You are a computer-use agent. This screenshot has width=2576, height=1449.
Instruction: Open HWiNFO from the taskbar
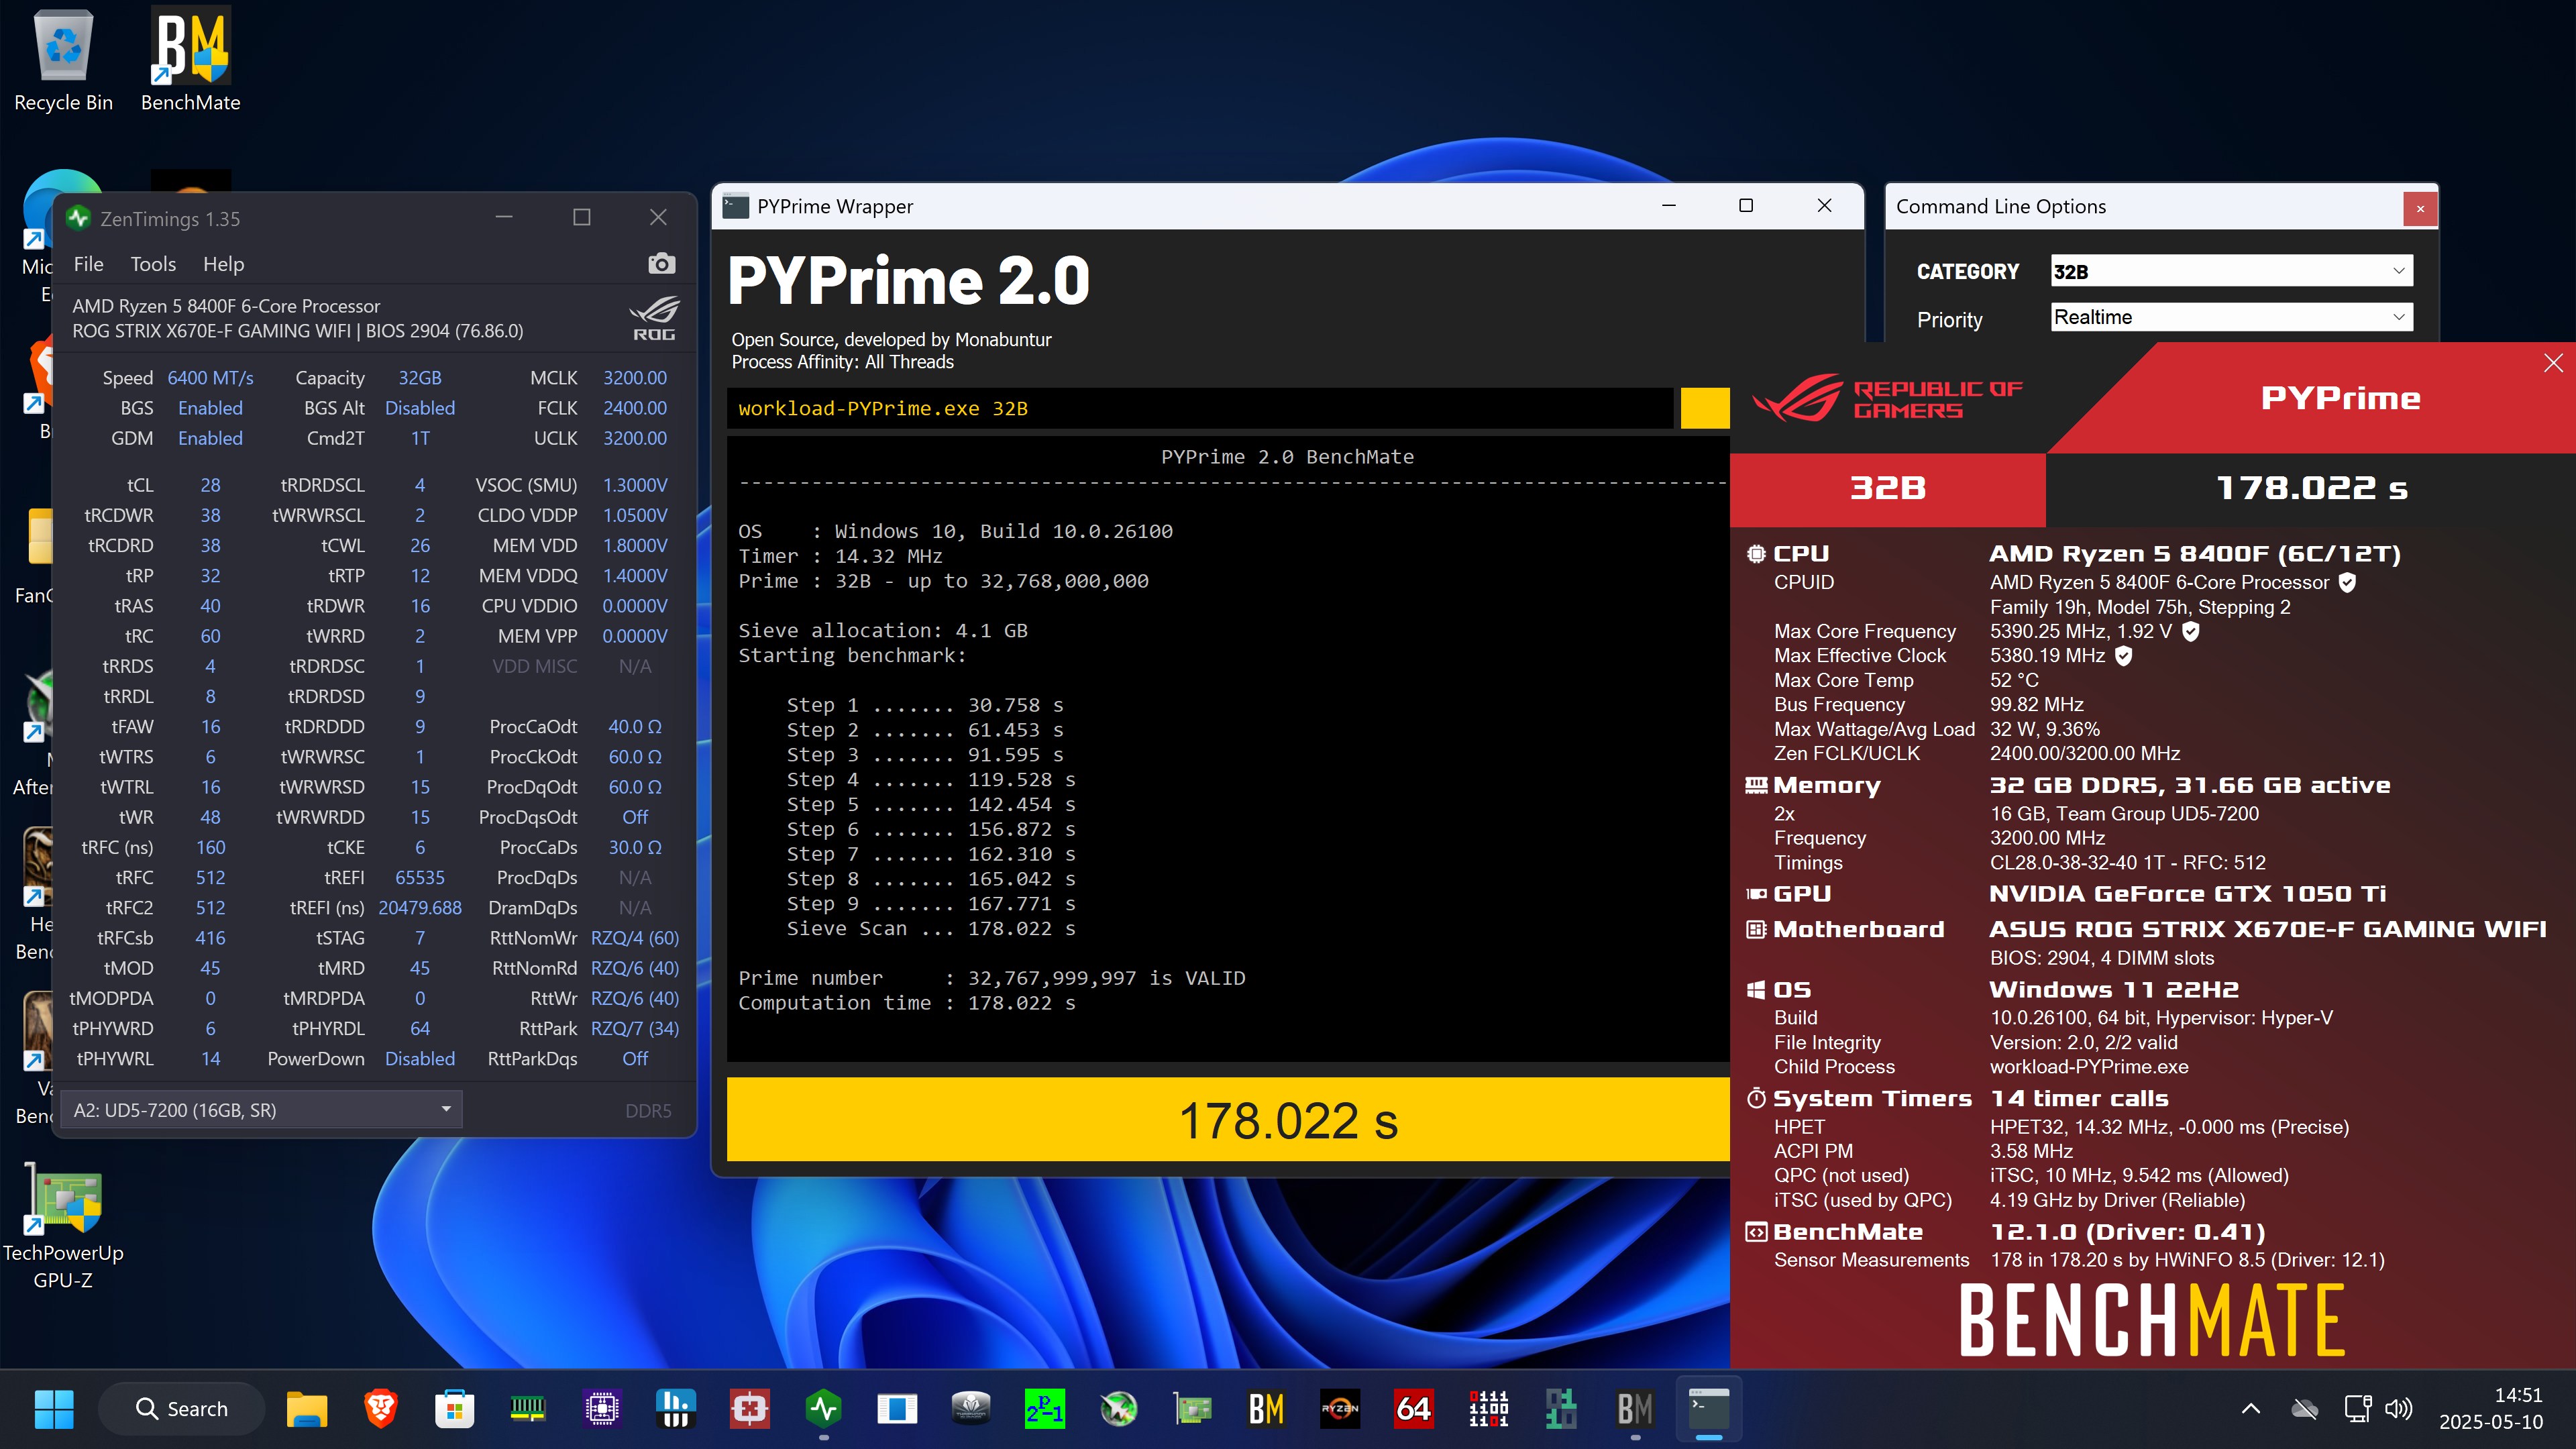click(676, 1409)
